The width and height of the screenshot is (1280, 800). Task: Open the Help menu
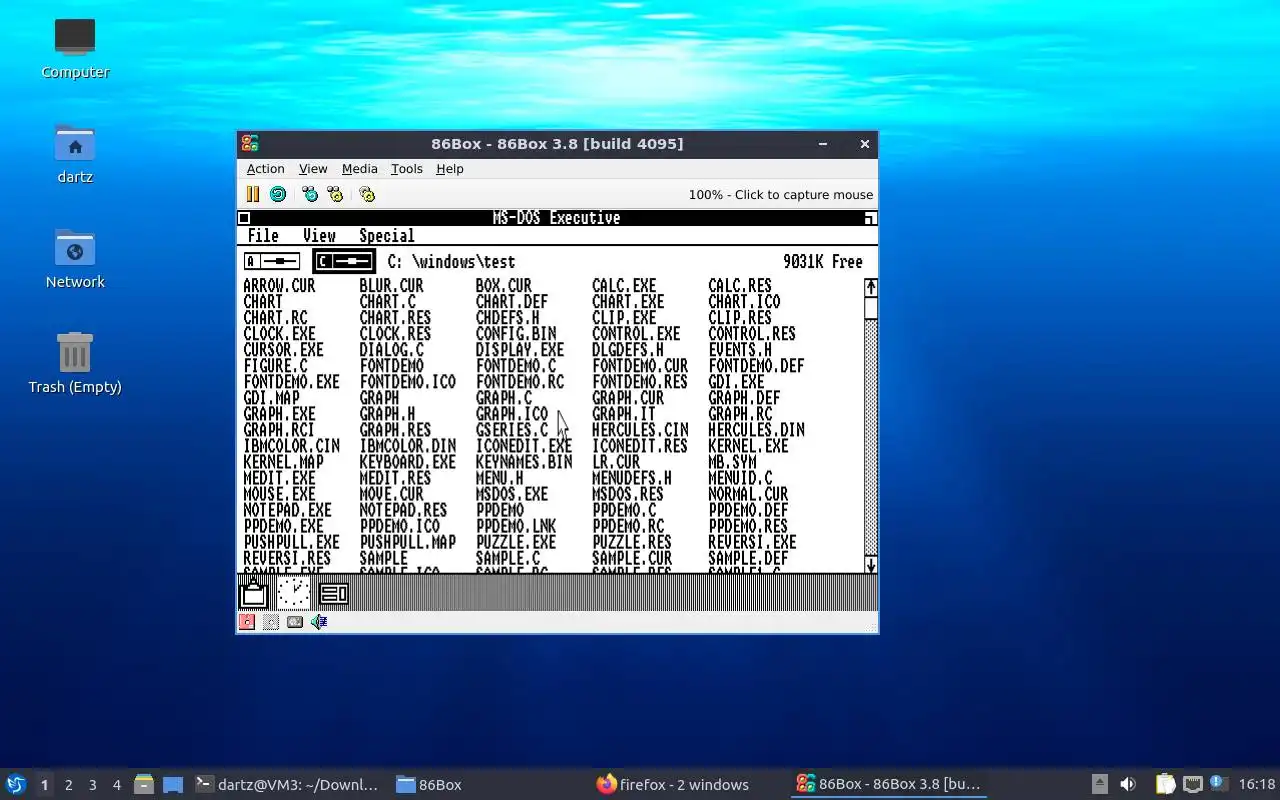[x=450, y=168]
